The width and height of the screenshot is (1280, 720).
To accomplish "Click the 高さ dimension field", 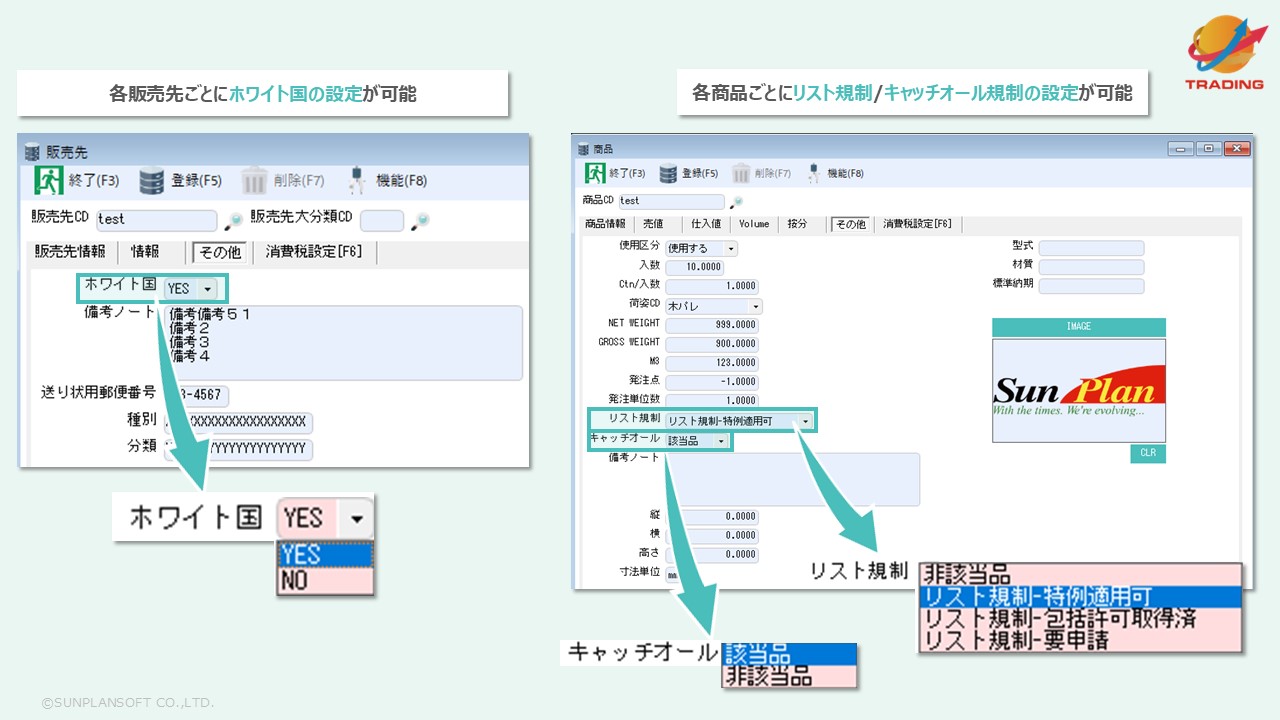I will [712, 555].
